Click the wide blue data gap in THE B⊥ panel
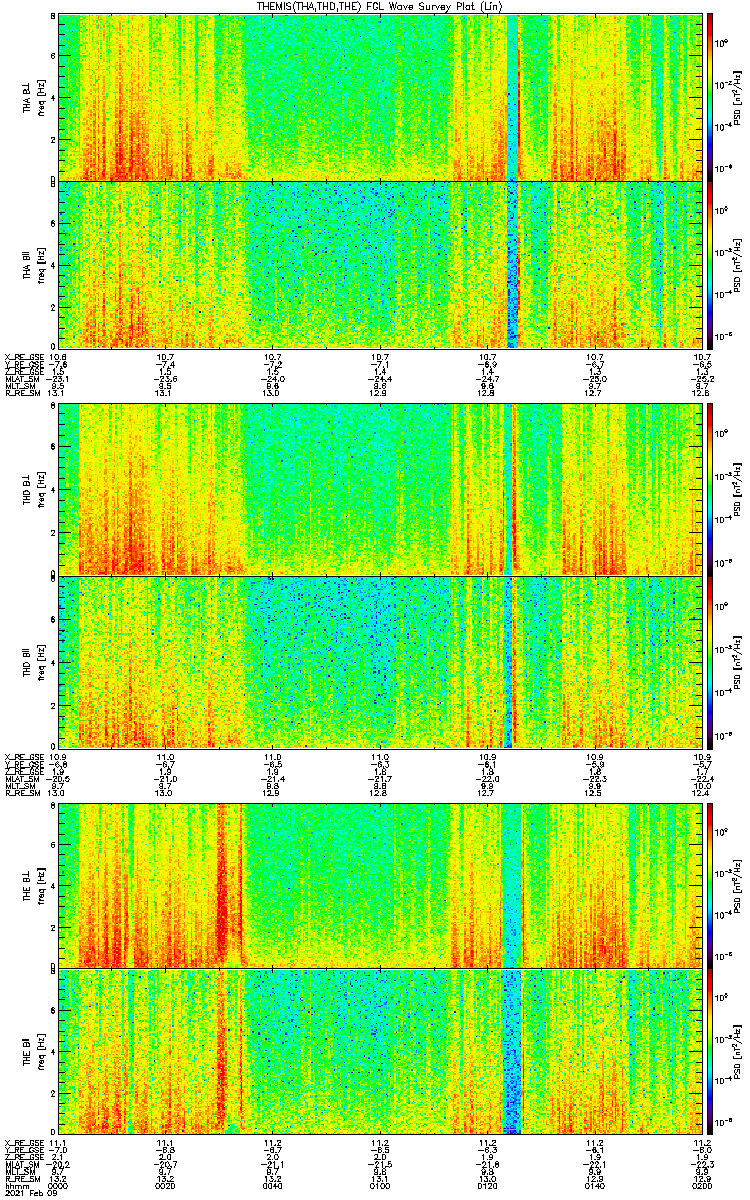 pyautogui.click(x=511, y=886)
